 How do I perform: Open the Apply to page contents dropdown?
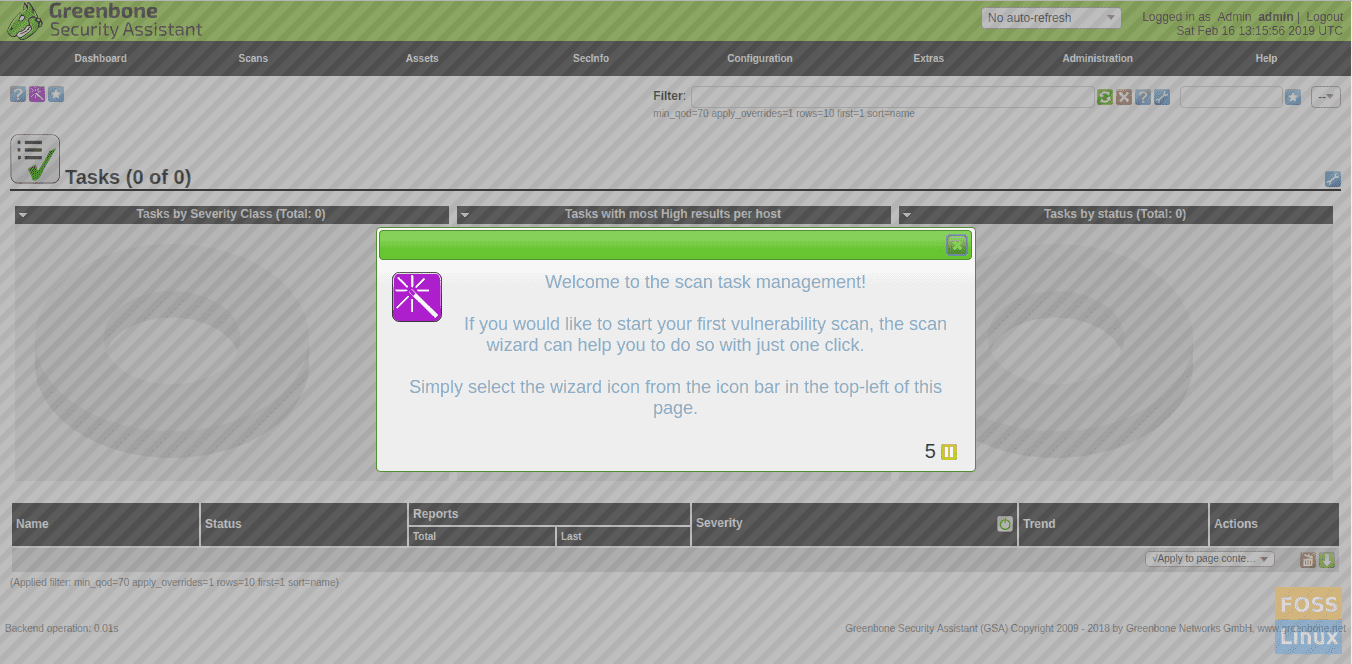[x=1210, y=559]
